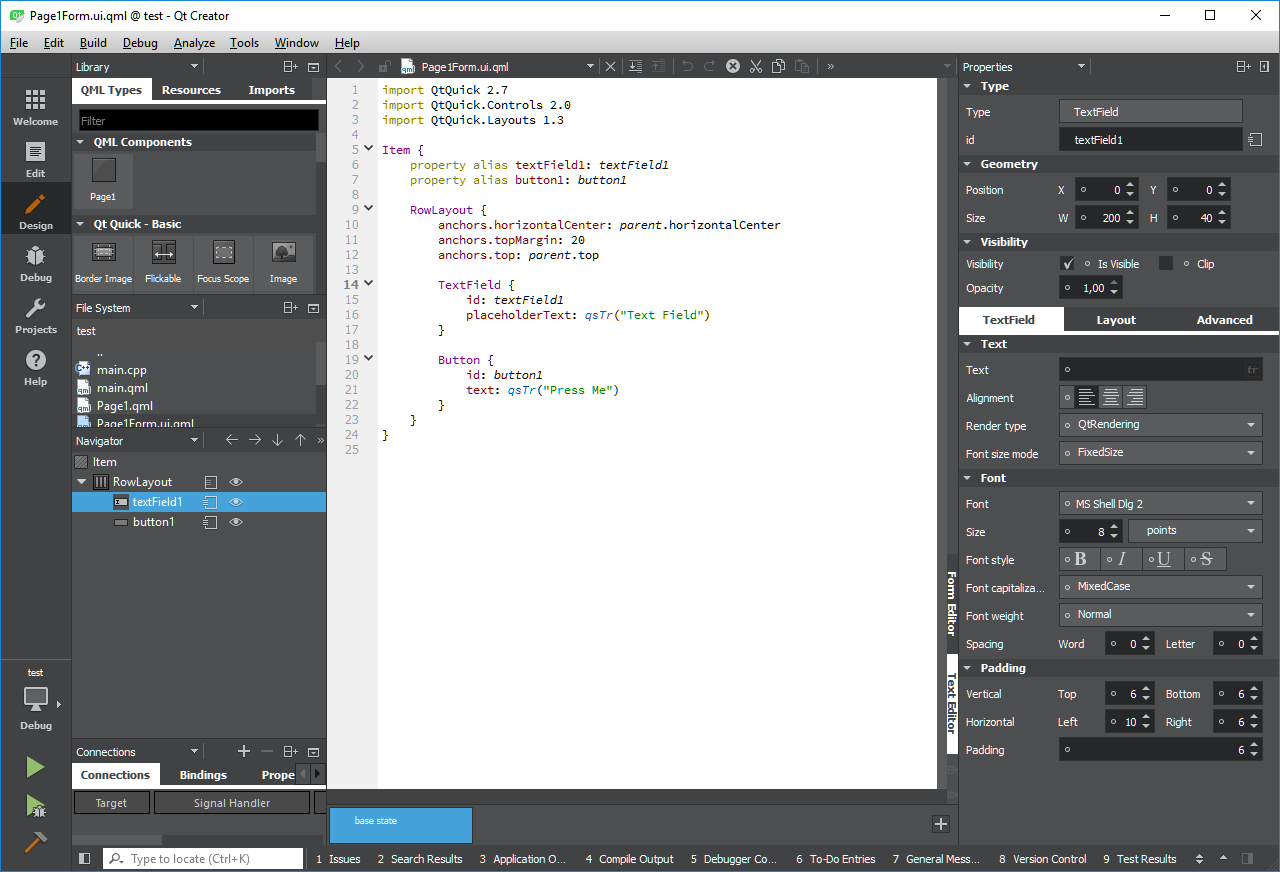Switch to the Resources tab
The width and height of the screenshot is (1280, 872).
(x=191, y=90)
